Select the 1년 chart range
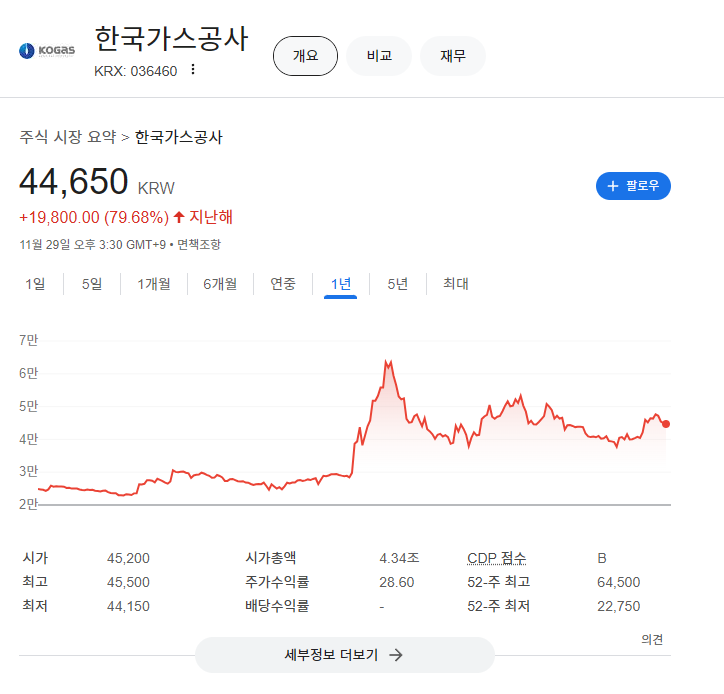This screenshot has height=694, width=724. click(341, 284)
